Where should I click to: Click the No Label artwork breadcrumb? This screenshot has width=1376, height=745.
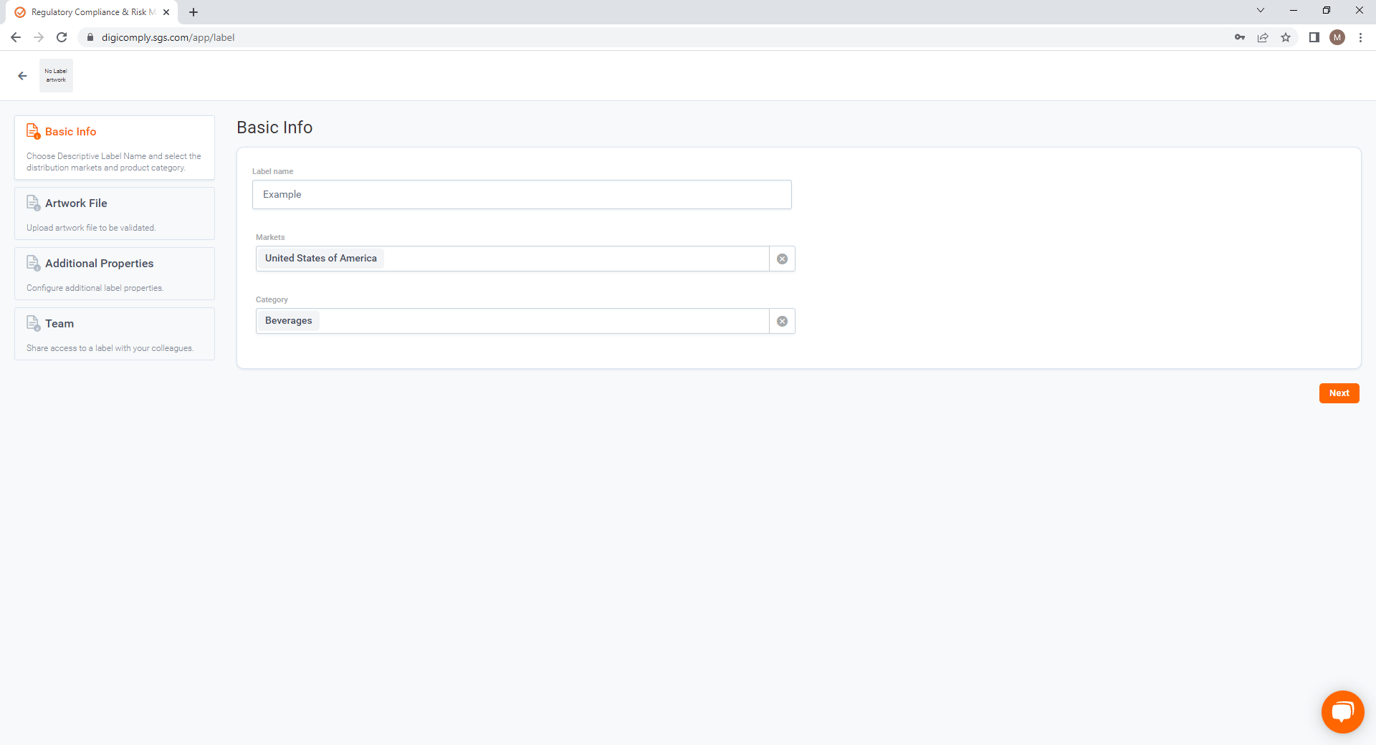tap(55, 74)
